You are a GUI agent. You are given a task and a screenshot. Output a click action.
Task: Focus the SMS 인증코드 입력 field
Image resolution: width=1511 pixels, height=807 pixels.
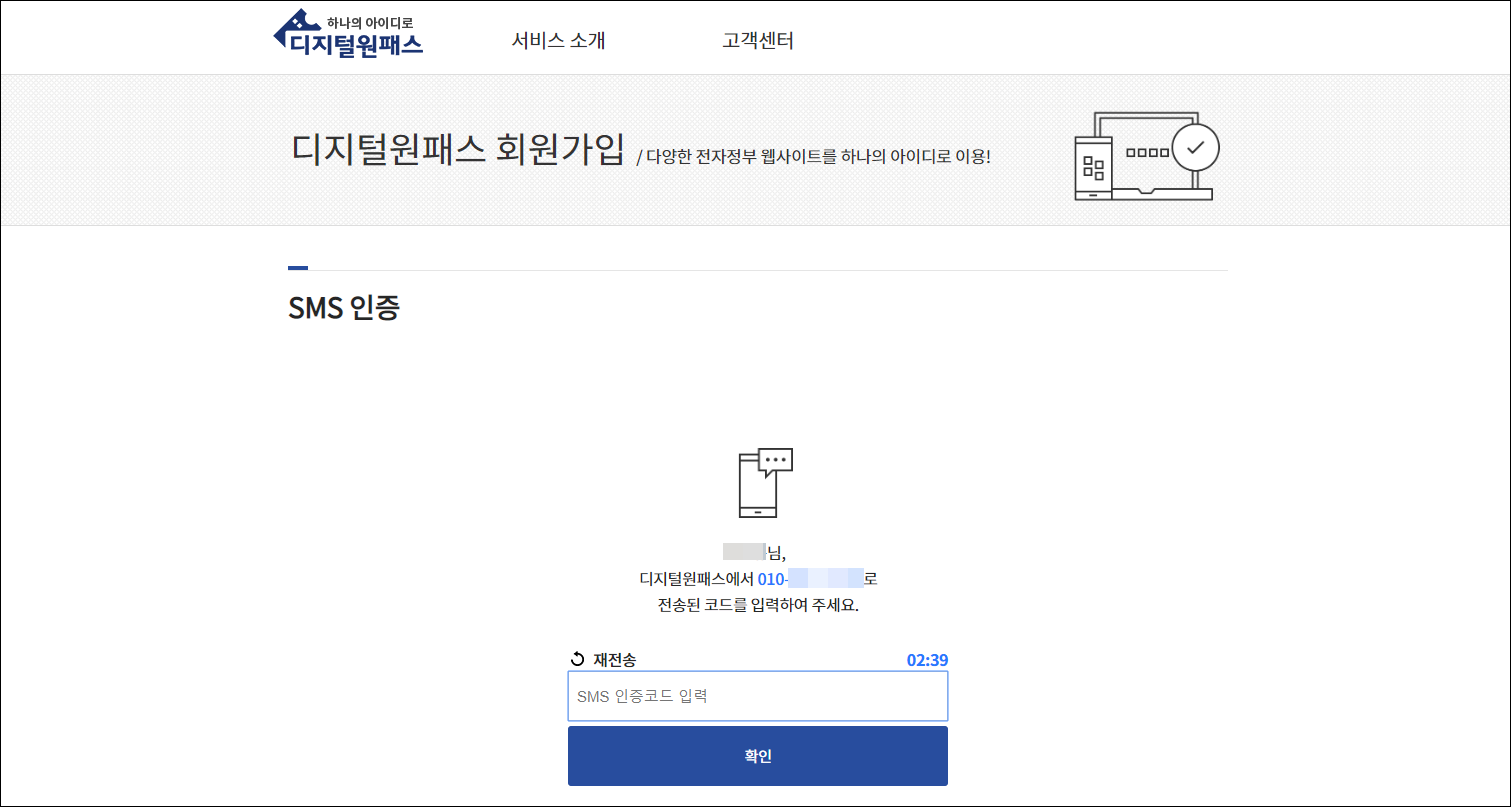758,696
